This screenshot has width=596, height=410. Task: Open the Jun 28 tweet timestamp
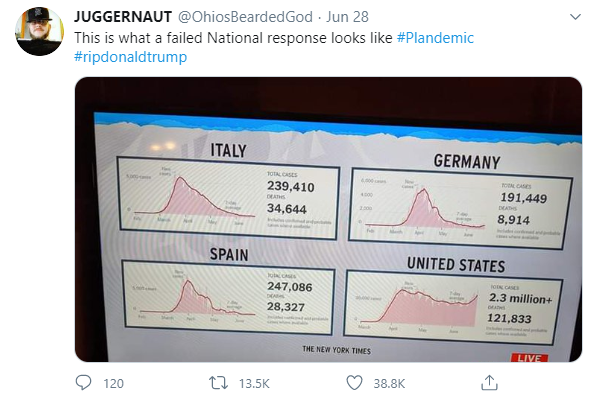click(347, 17)
